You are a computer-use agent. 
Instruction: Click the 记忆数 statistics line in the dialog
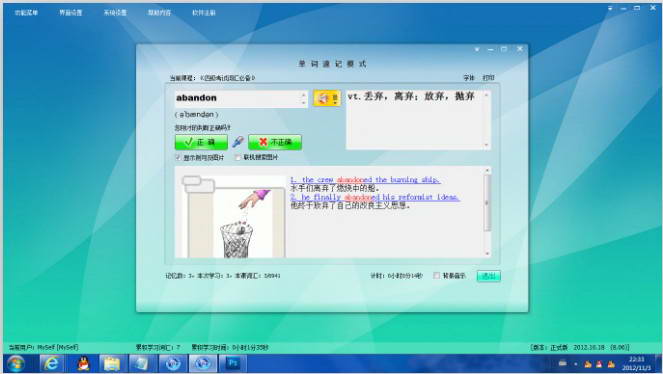[x=222, y=276]
